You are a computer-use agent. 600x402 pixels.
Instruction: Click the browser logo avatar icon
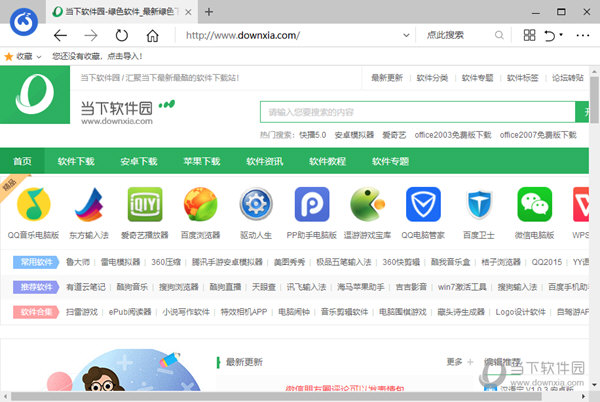pyautogui.click(x=24, y=22)
